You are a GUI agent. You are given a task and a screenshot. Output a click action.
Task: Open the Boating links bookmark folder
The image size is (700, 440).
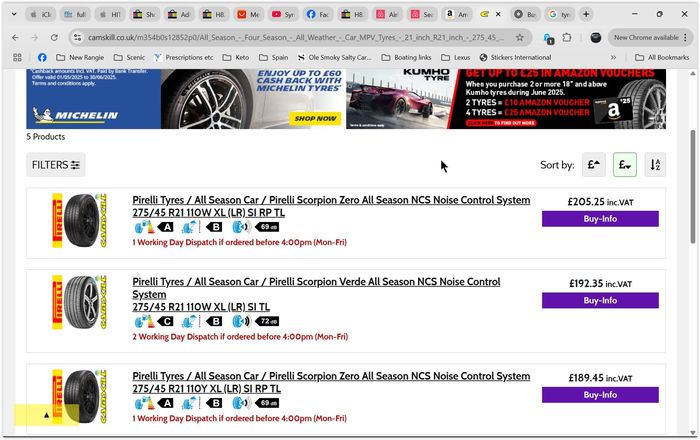406,57
